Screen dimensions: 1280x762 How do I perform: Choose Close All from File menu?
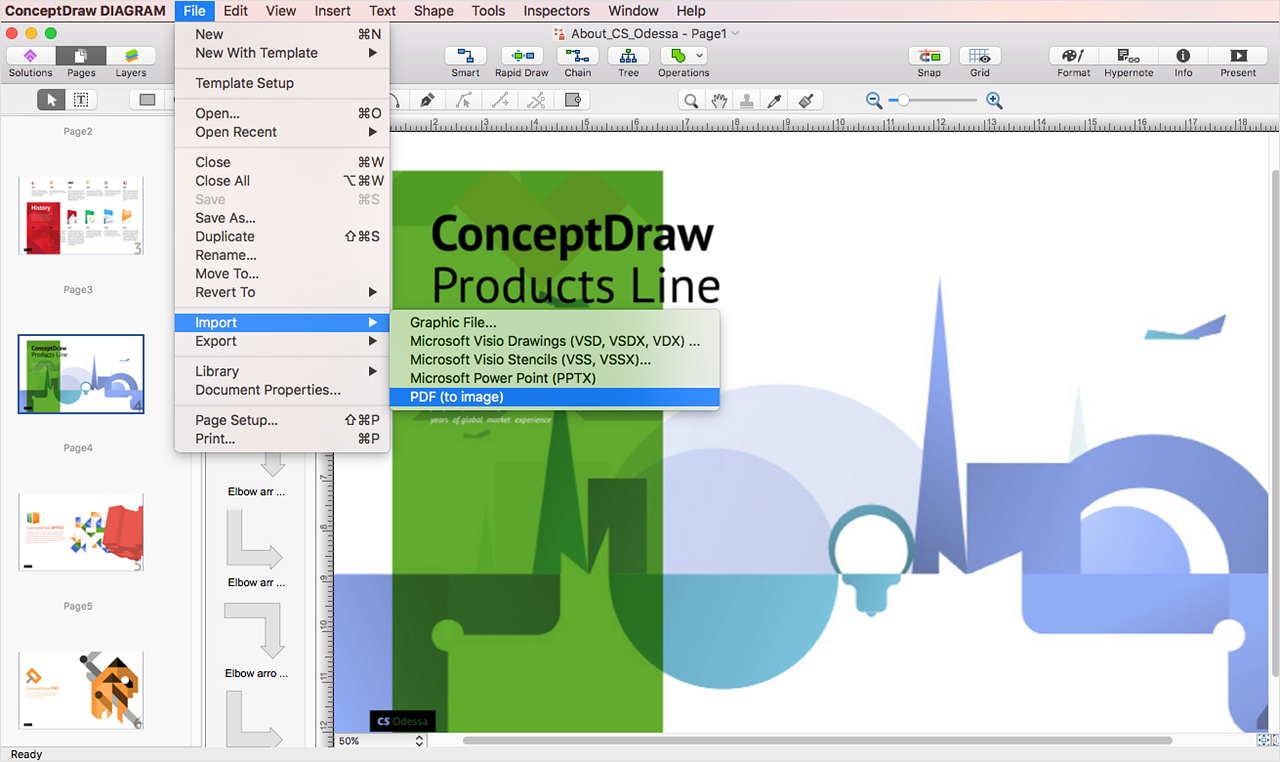[x=282, y=181]
